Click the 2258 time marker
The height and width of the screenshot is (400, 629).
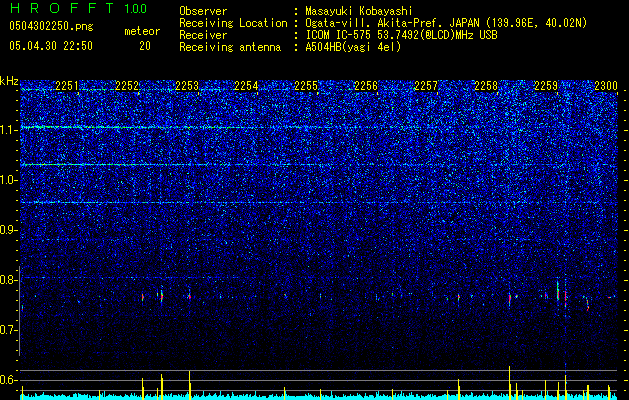tap(486, 86)
